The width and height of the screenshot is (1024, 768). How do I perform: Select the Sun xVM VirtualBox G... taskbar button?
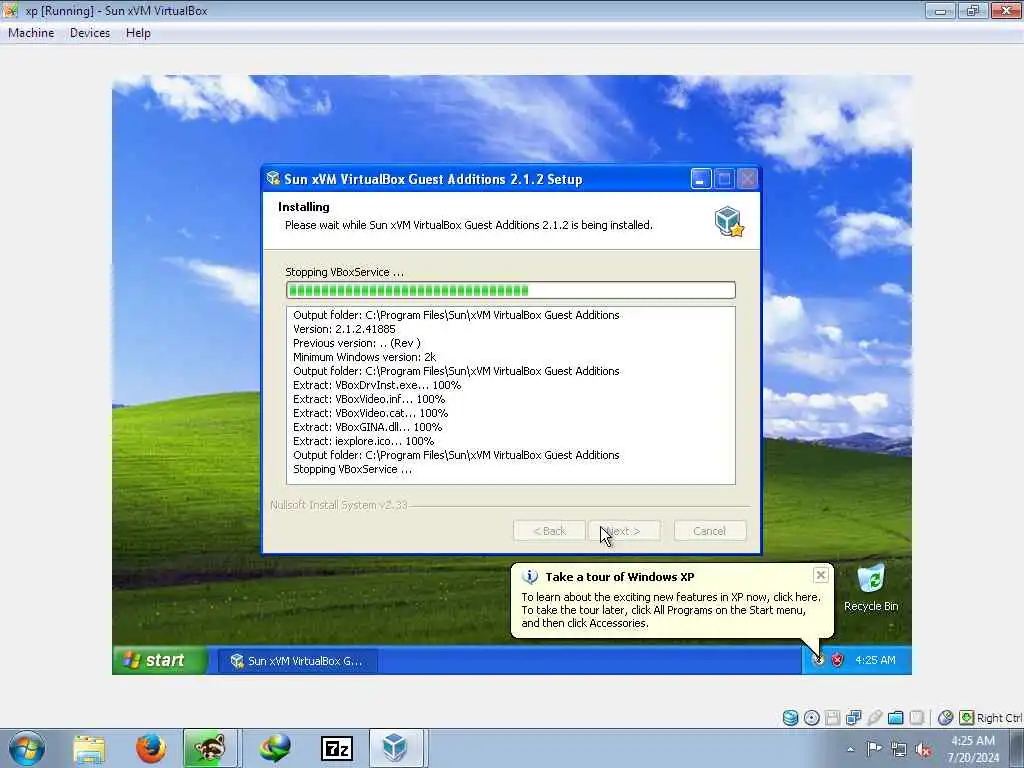click(297, 661)
